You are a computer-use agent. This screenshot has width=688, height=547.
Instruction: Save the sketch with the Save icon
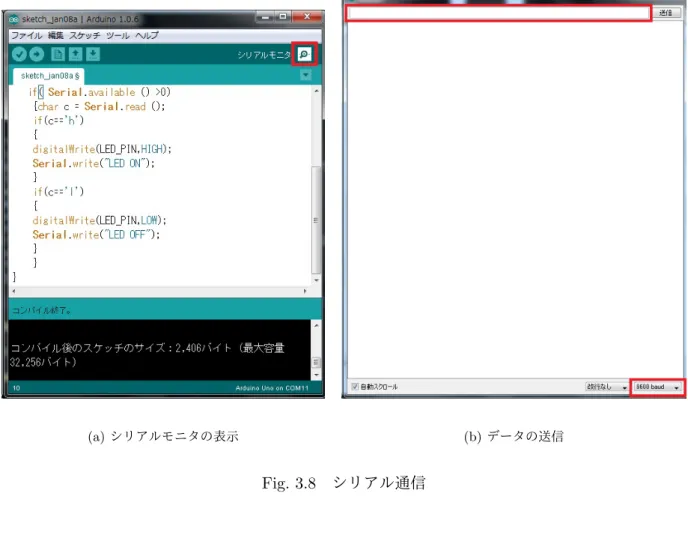coord(93,54)
